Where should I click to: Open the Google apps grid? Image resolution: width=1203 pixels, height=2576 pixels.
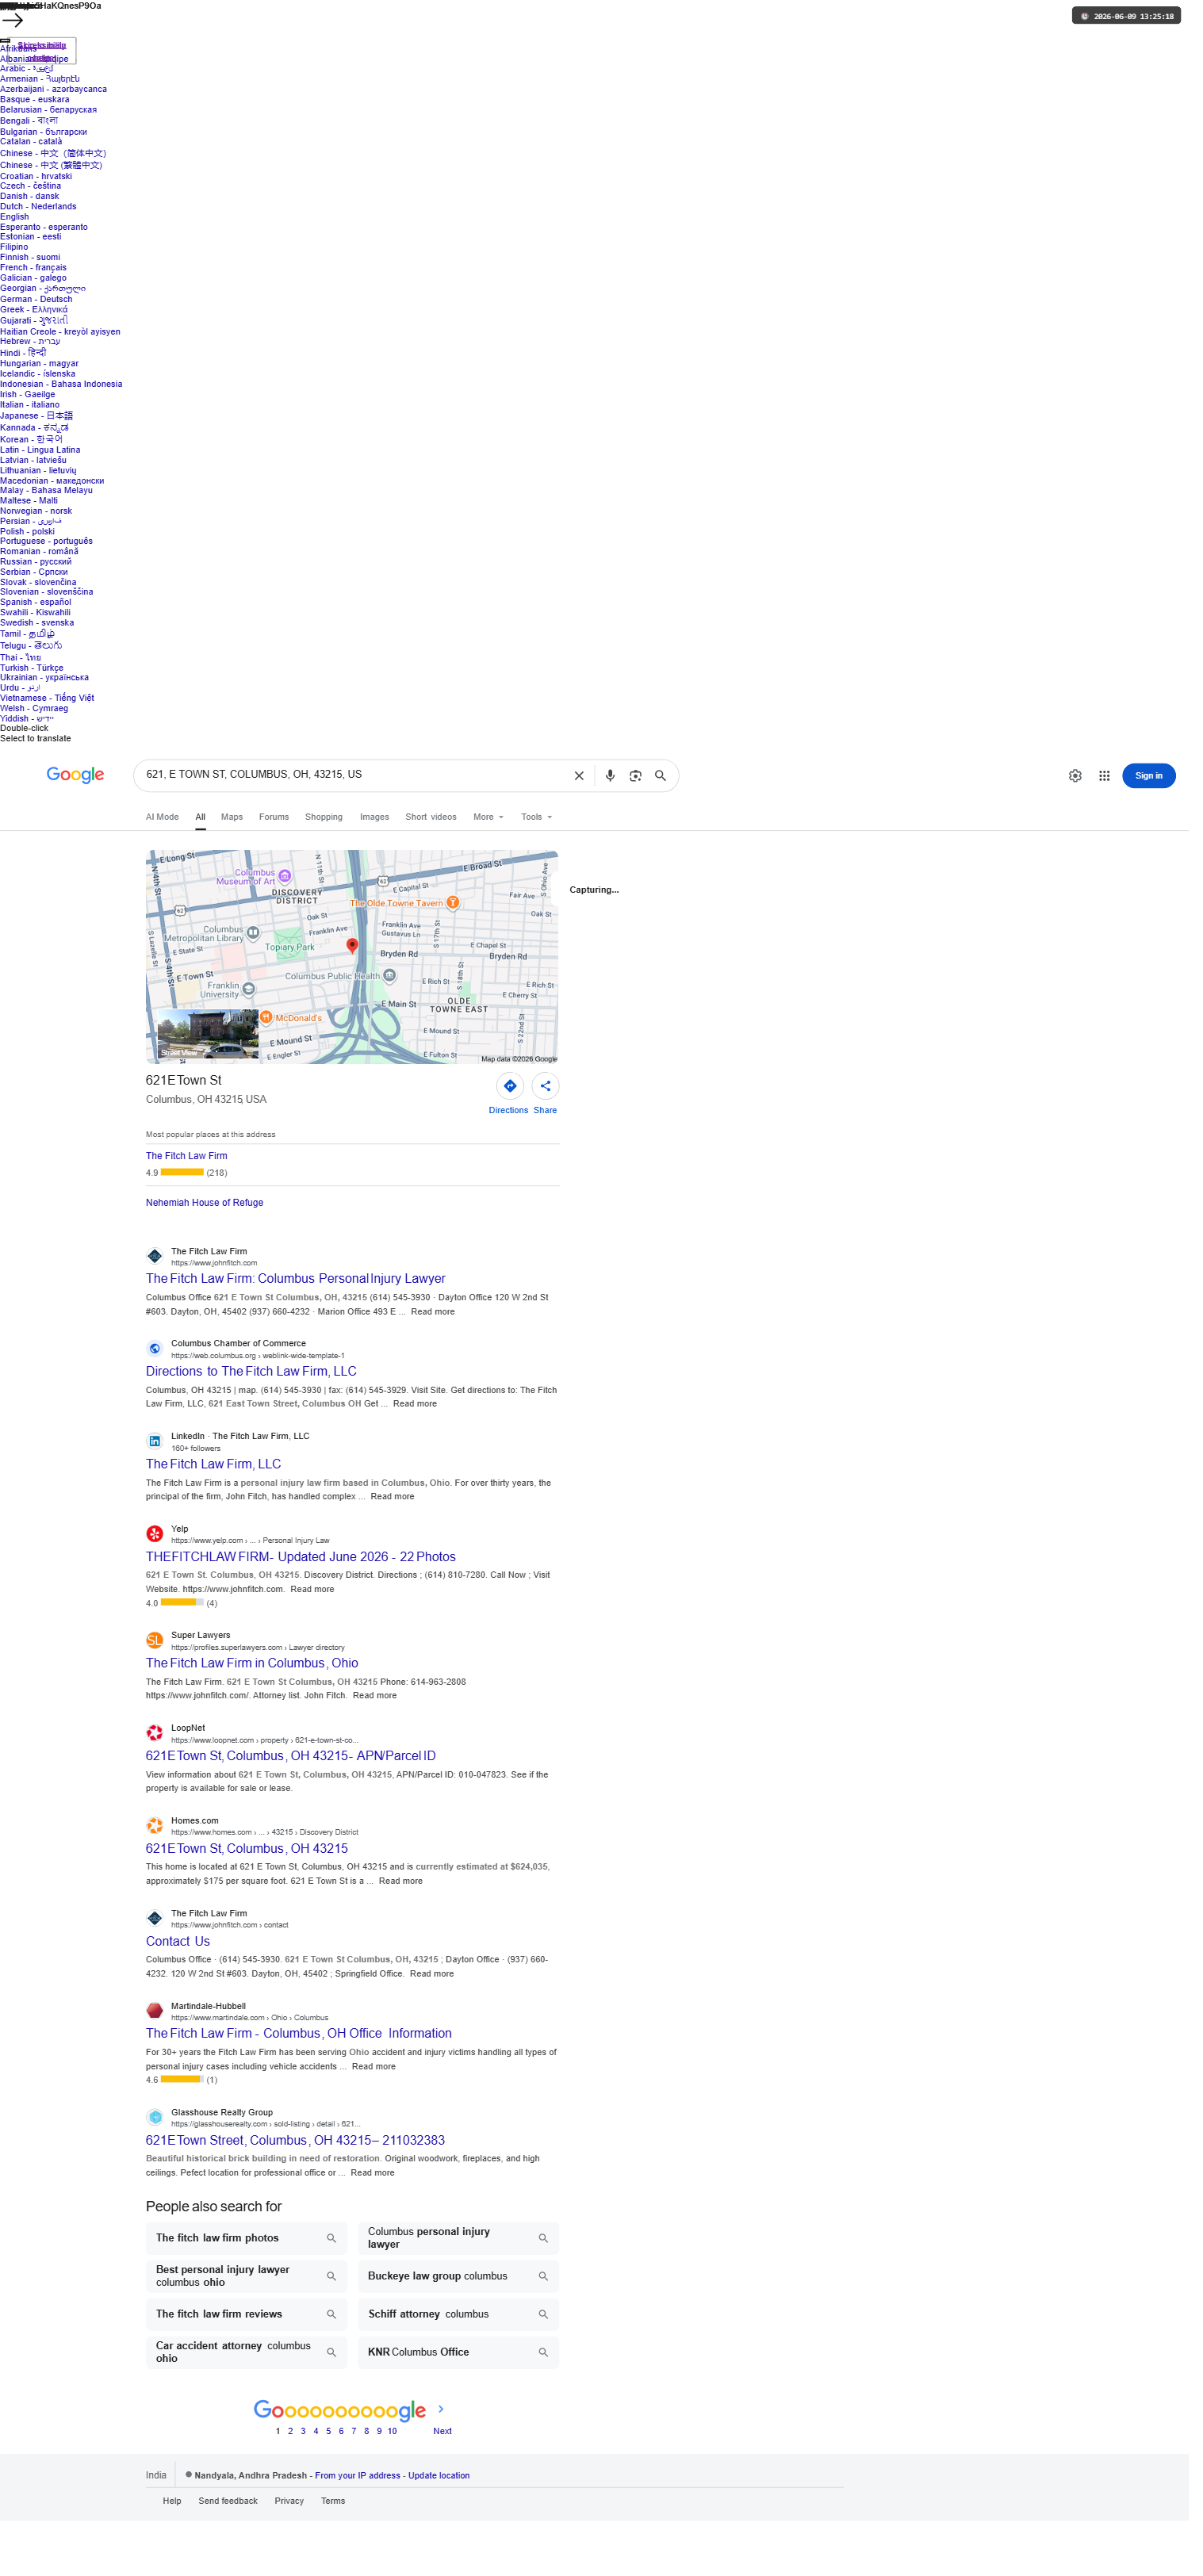tap(1117, 785)
